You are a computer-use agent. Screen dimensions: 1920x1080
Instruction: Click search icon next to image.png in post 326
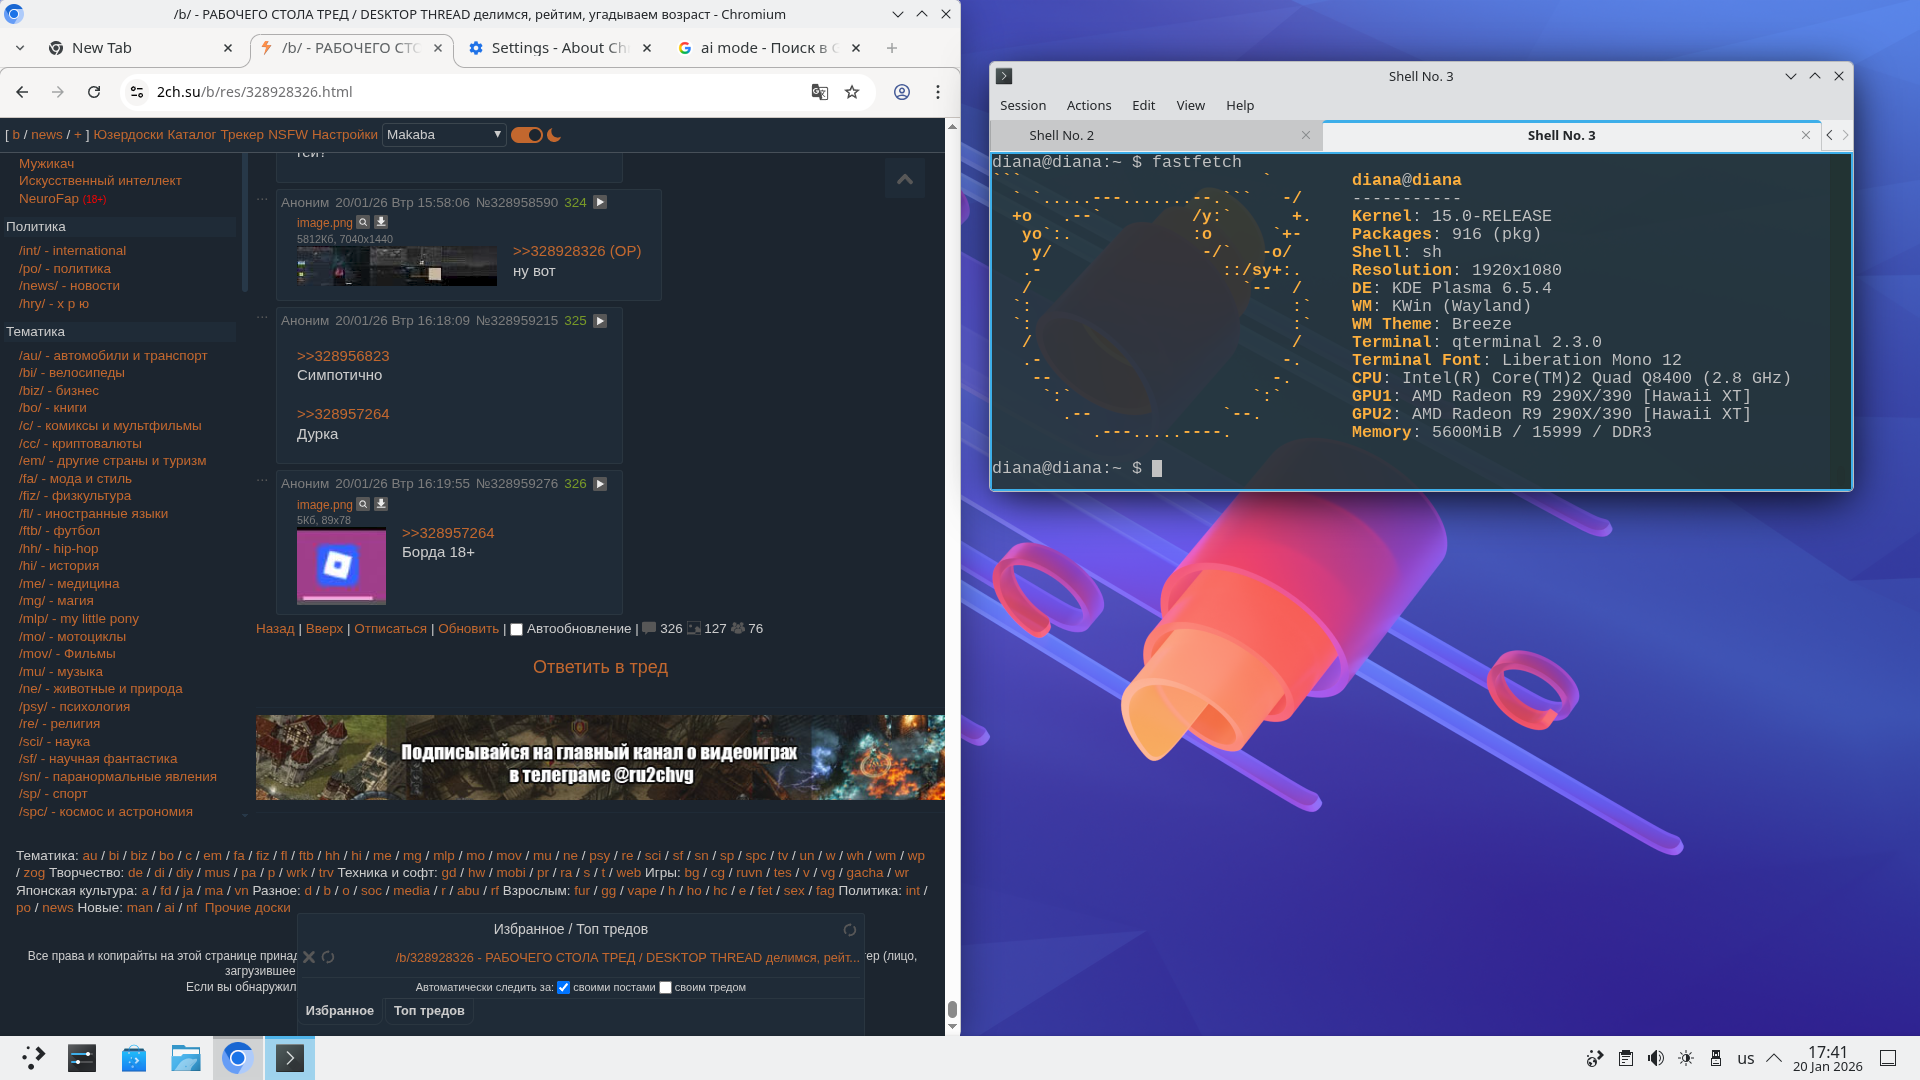363,504
